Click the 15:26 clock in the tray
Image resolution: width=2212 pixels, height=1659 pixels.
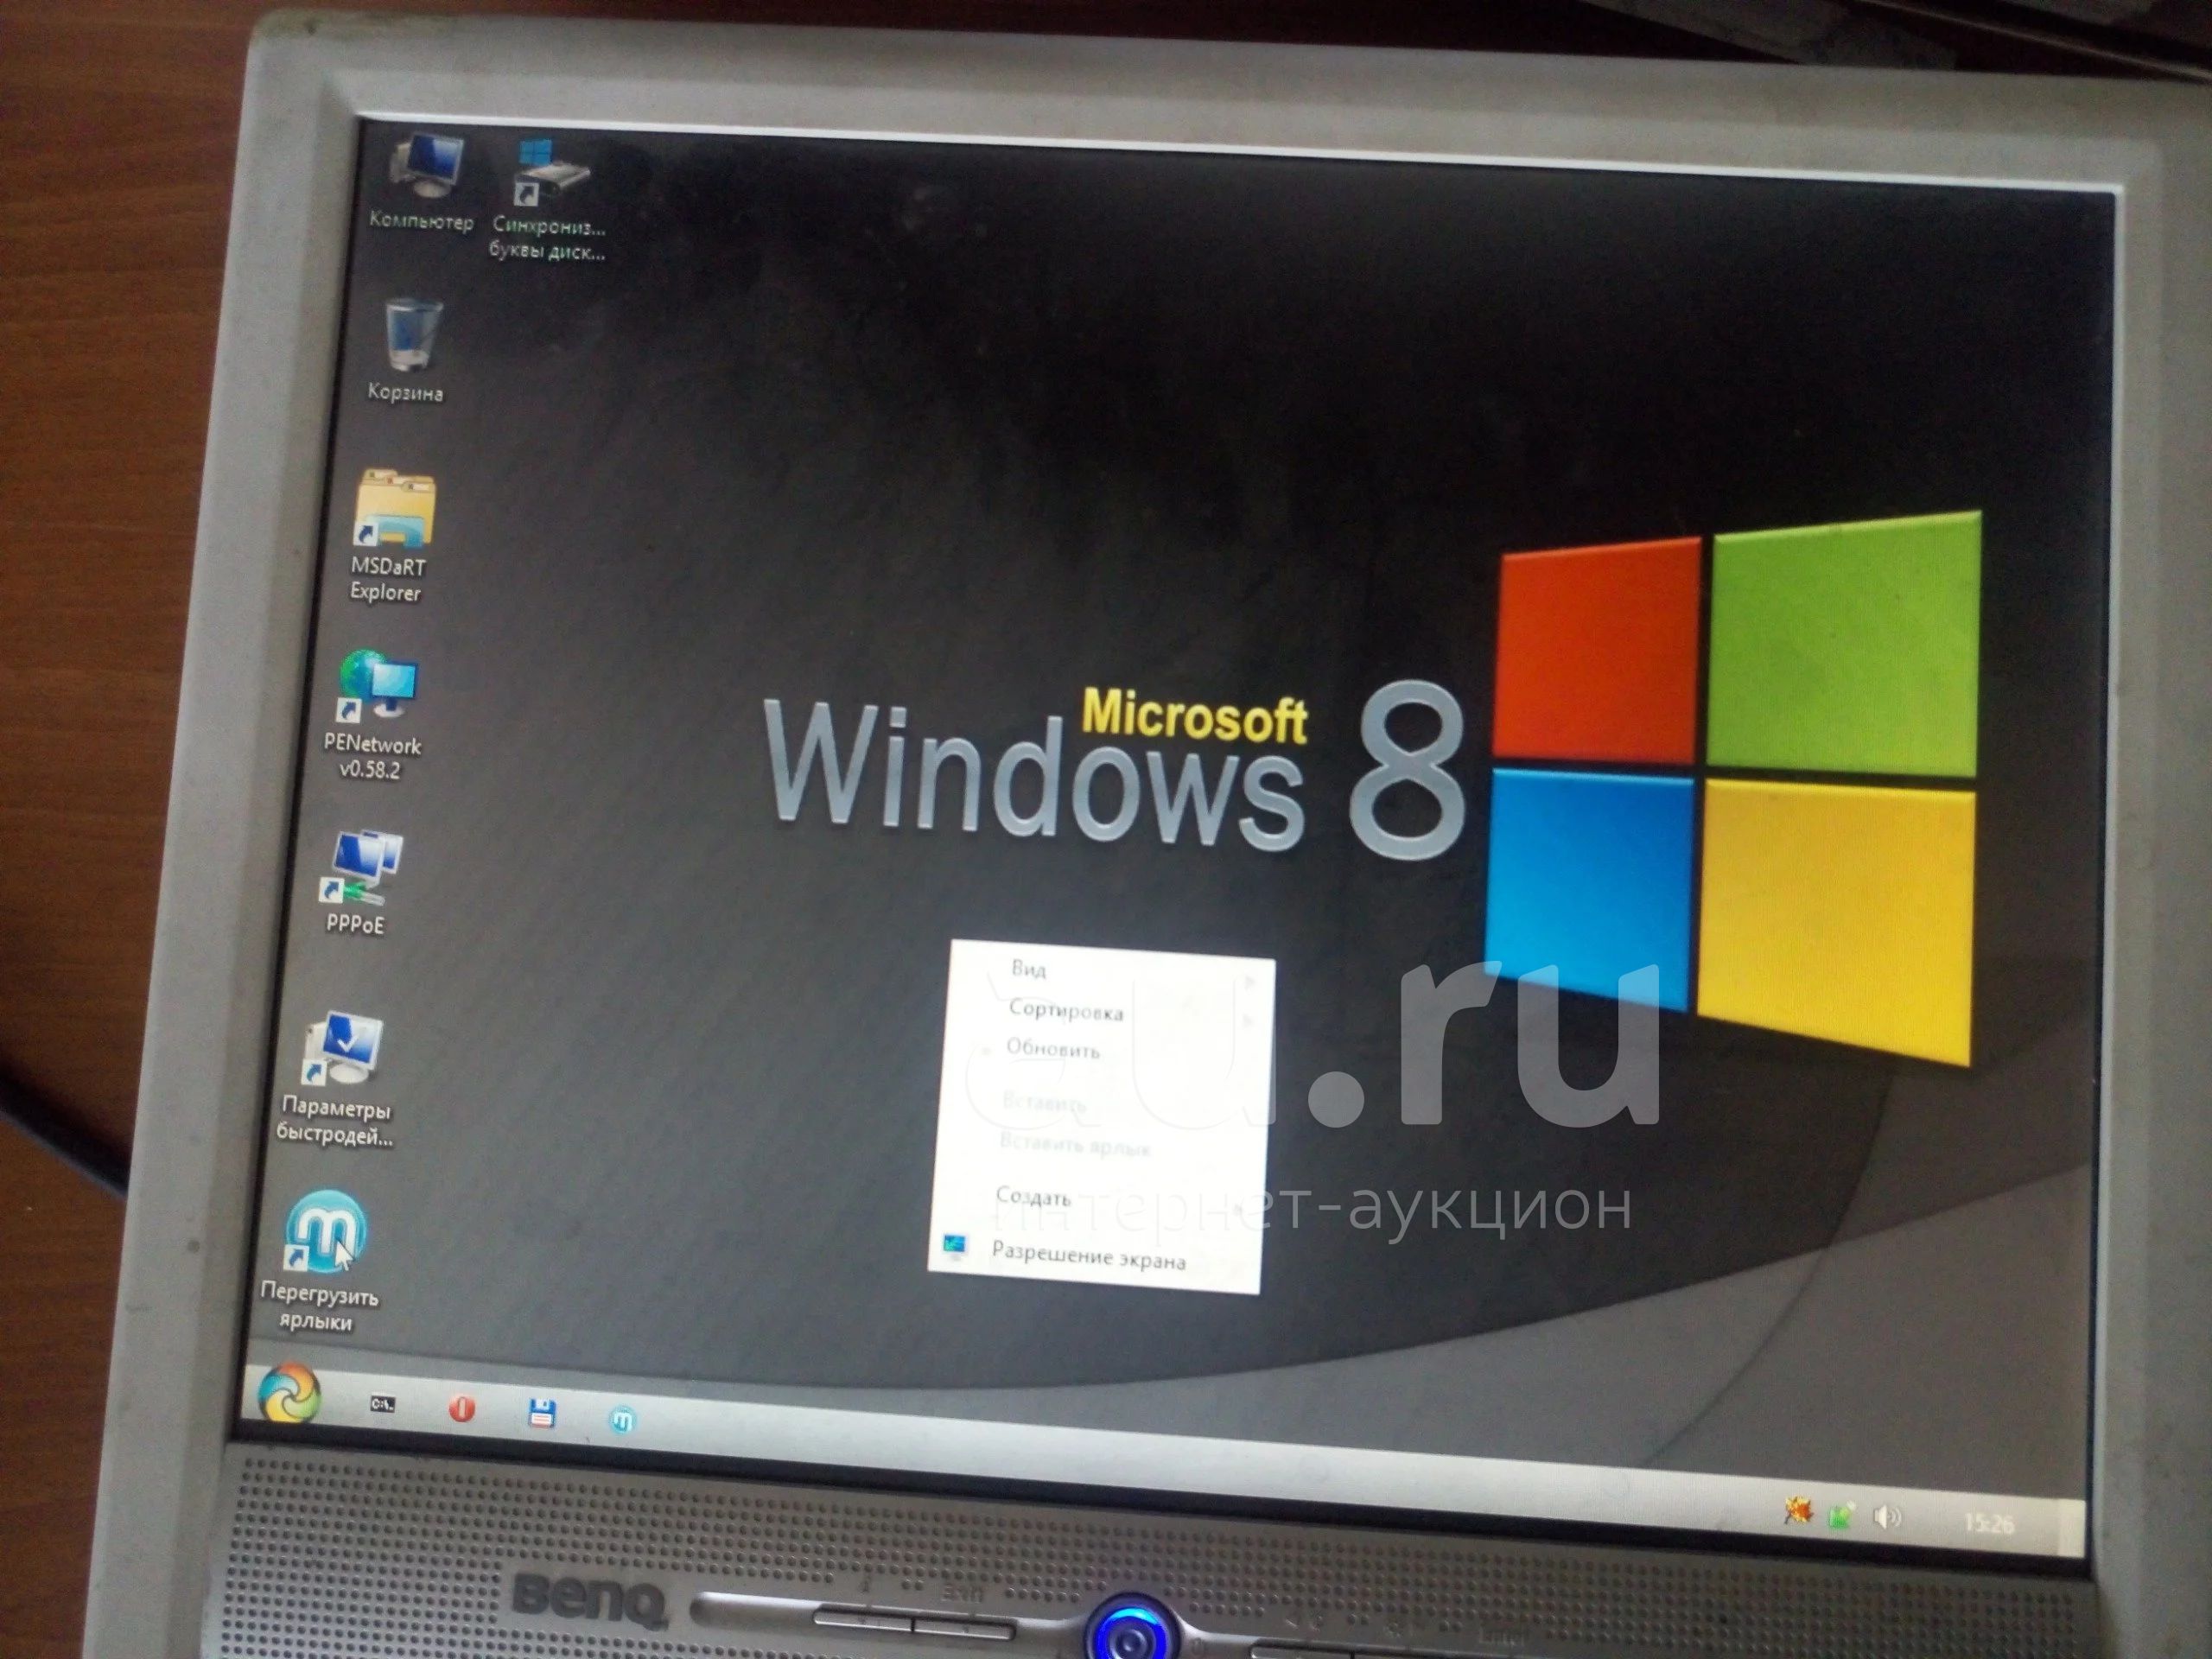click(x=1987, y=1524)
